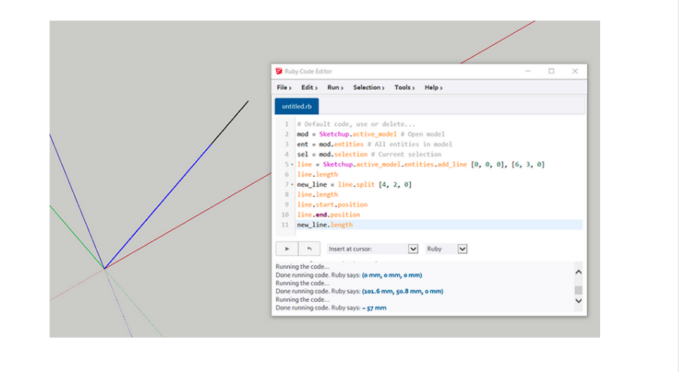
Task: Click 'ent = mod.entities' code line
Action: point(375,144)
